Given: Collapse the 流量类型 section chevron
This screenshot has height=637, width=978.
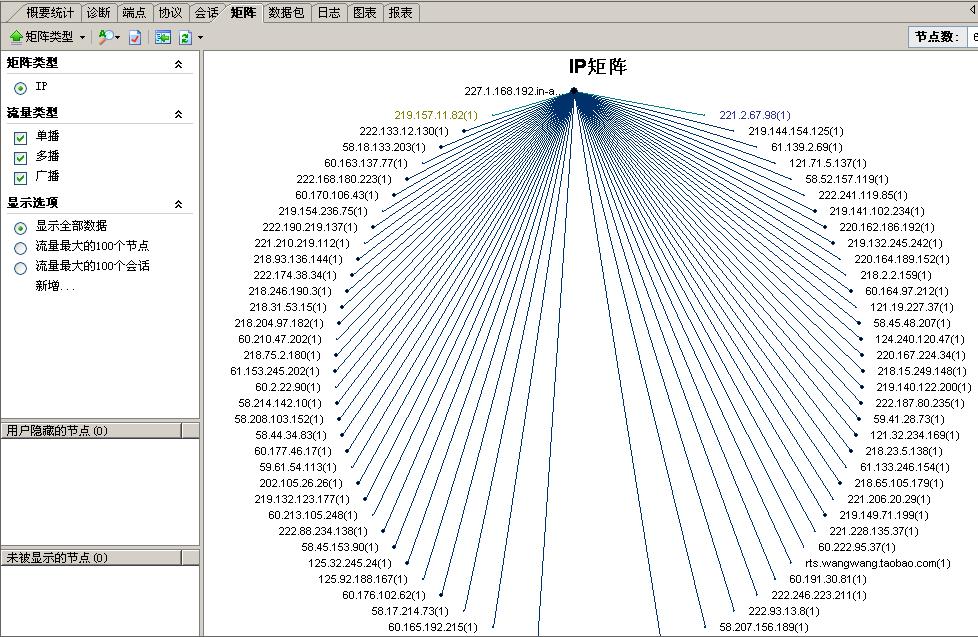Looking at the screenshot, I should point(178,114).
